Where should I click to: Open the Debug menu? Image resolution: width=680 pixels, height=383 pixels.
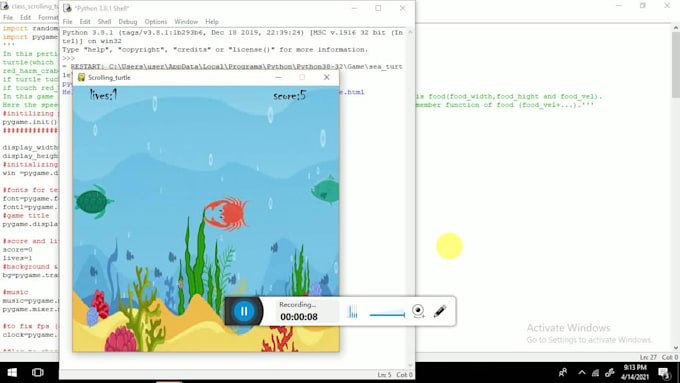point(128,22)
